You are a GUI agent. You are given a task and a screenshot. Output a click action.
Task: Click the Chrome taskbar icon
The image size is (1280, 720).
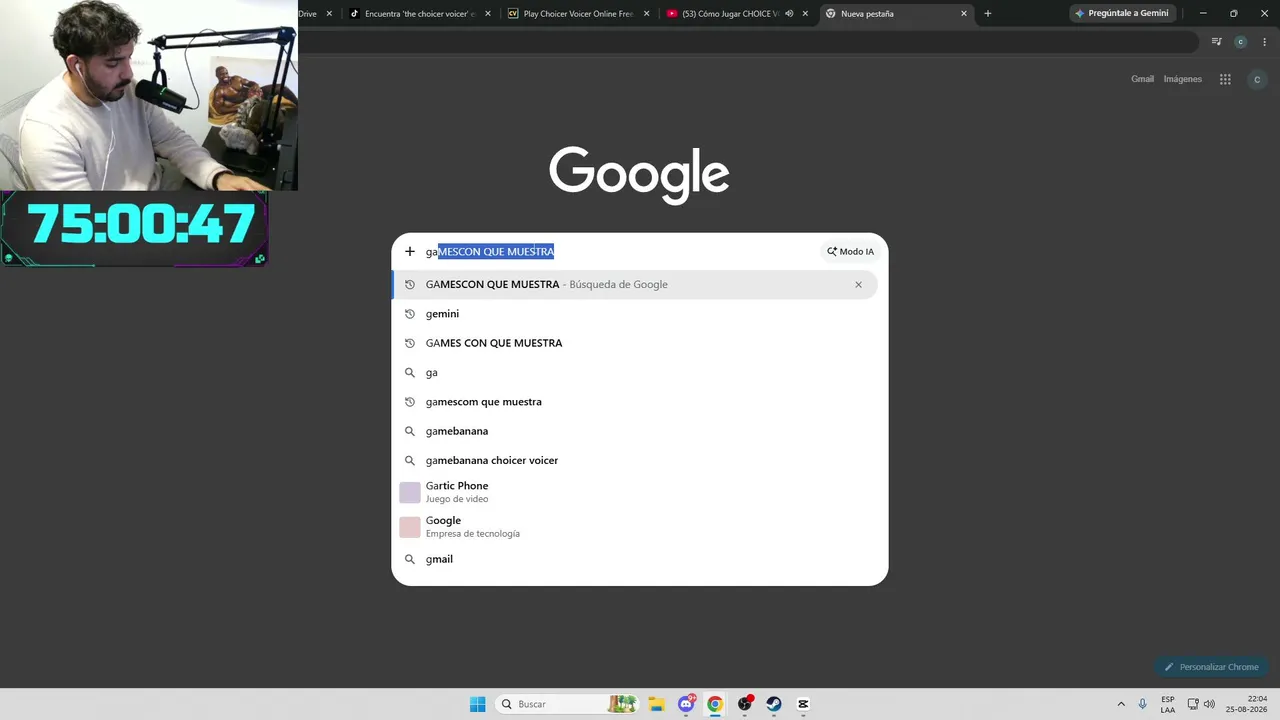[715, 704]
